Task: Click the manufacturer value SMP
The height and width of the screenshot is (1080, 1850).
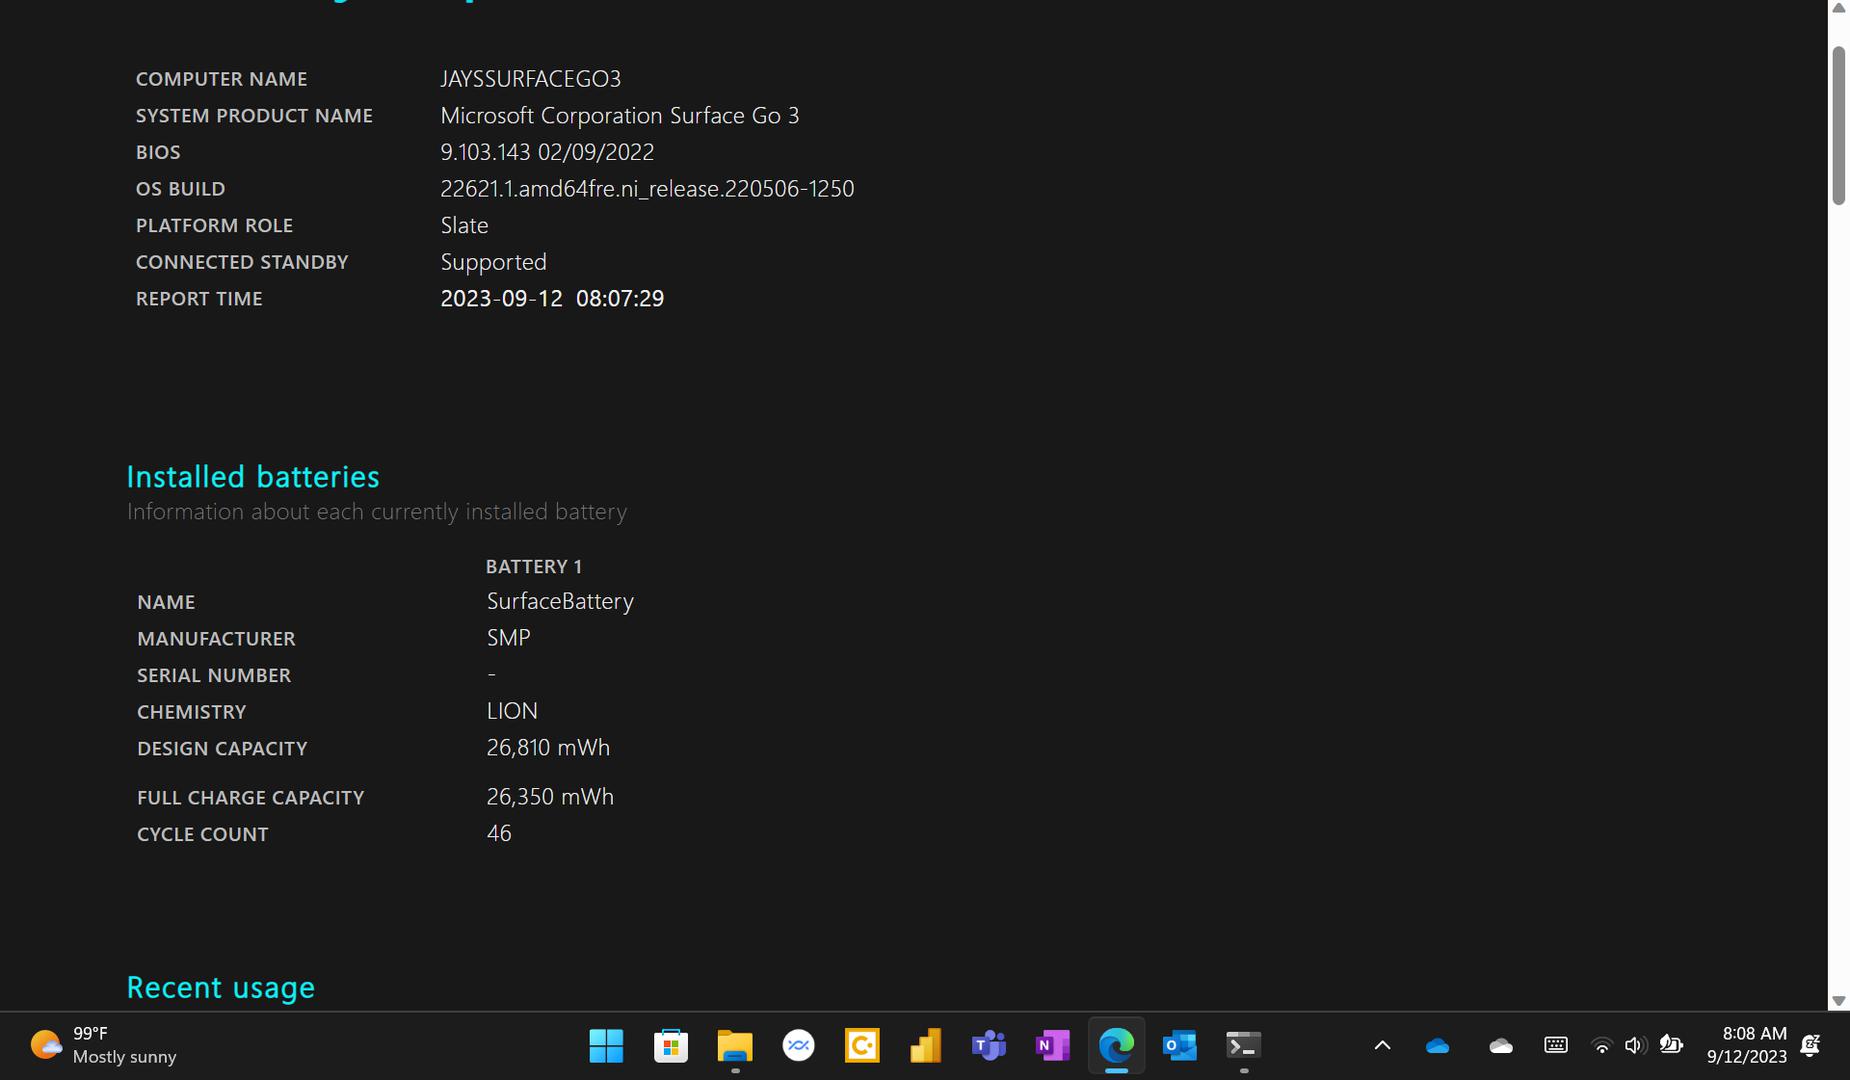Action: [509, 638]
